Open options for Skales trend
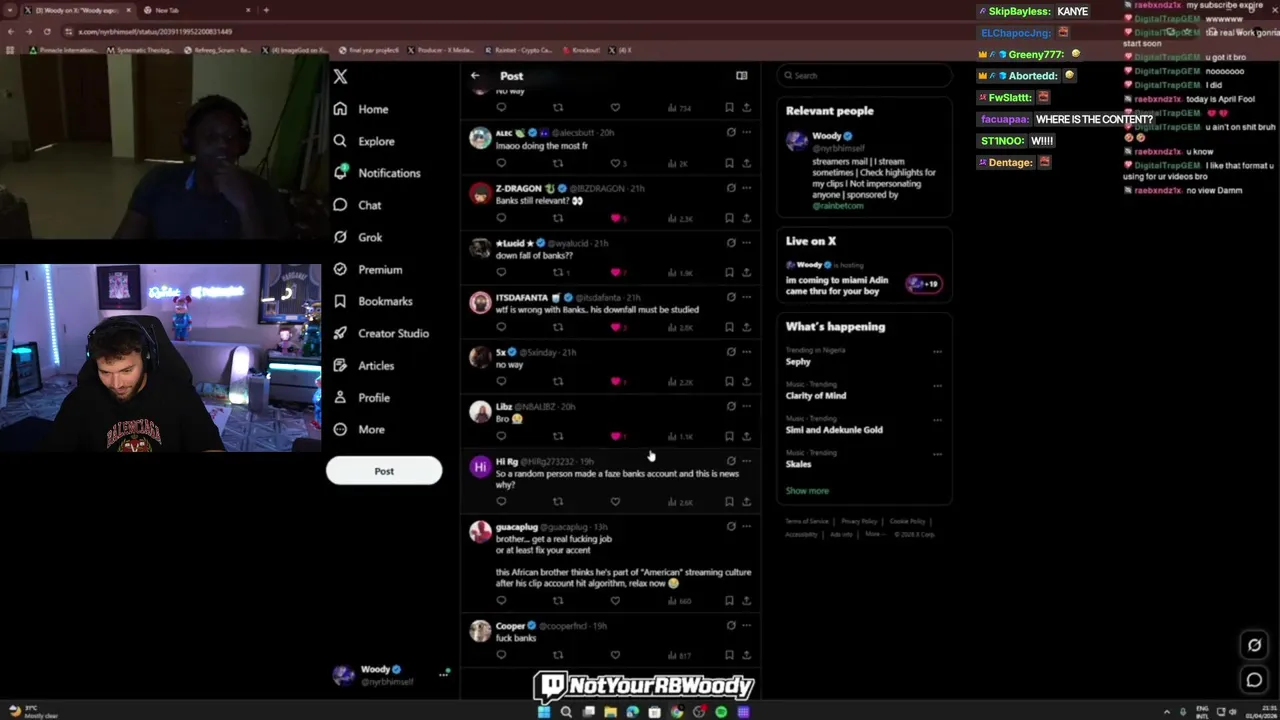 [x=937, y=453]
